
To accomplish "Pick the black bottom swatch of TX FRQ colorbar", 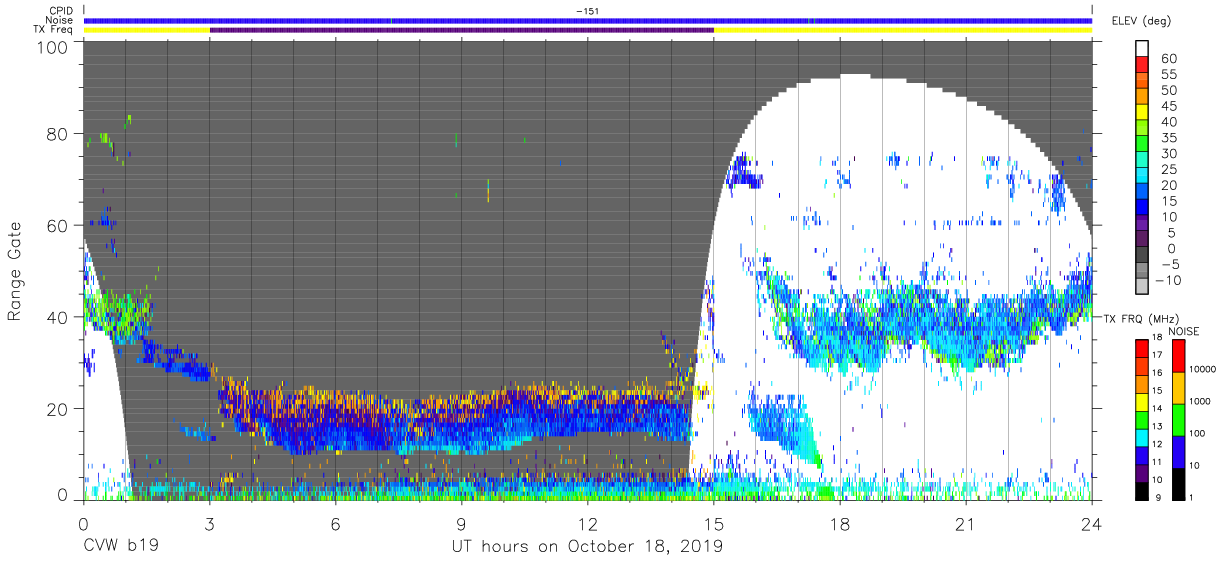I will [x=1142, y=492].
